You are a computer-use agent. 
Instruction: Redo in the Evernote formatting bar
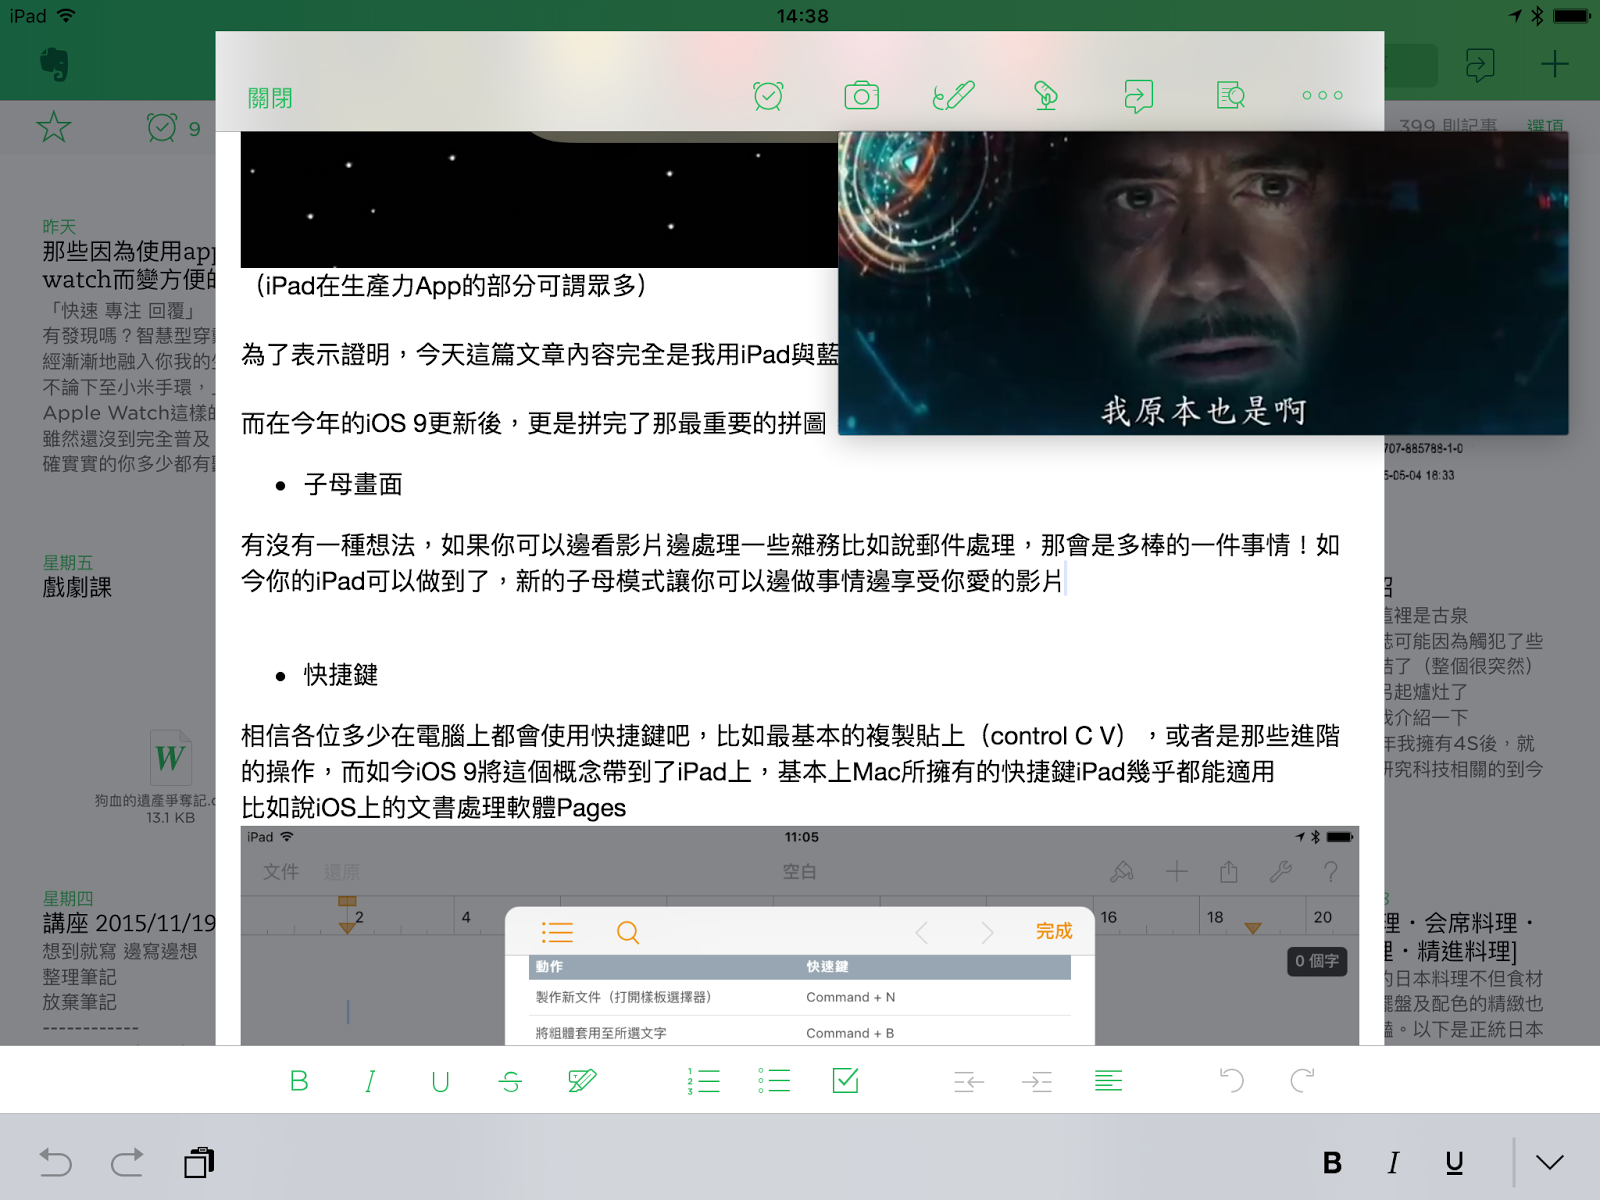click(x=1302, y=1081)
